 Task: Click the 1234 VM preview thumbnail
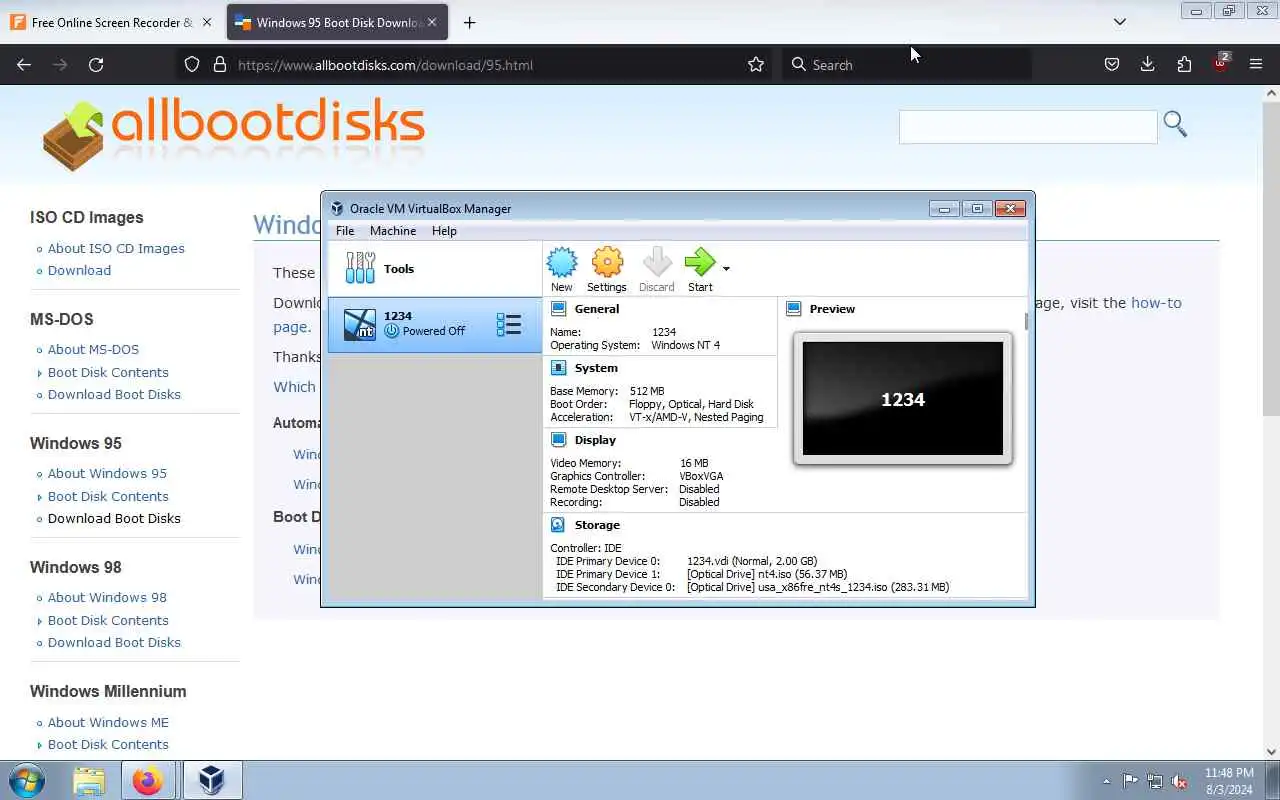pos(903,399)
